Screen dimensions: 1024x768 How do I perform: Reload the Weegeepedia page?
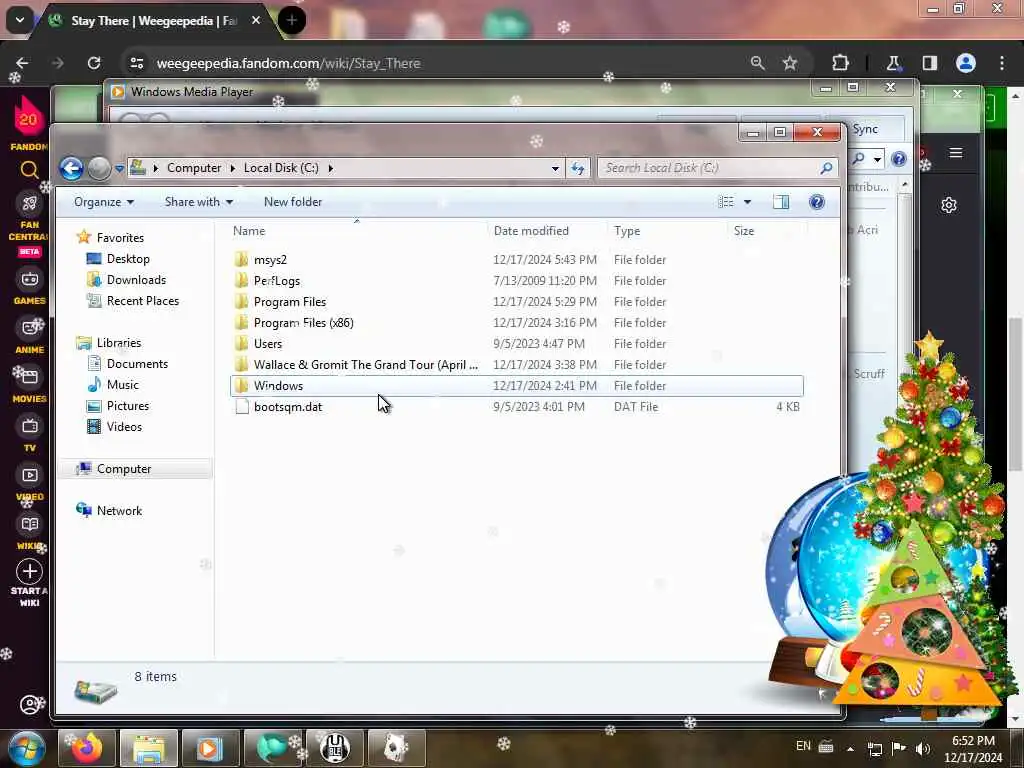coord(94,63)
